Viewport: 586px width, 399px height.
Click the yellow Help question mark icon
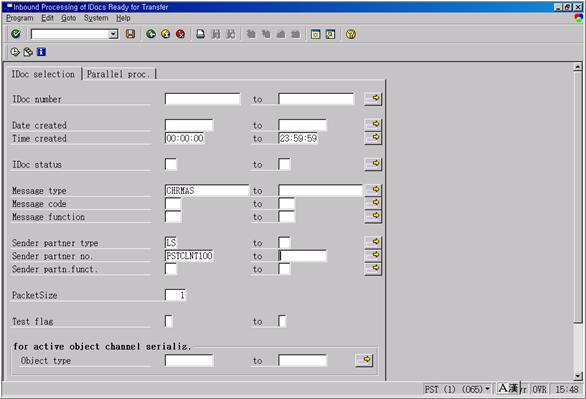click(x=351, y=34)
